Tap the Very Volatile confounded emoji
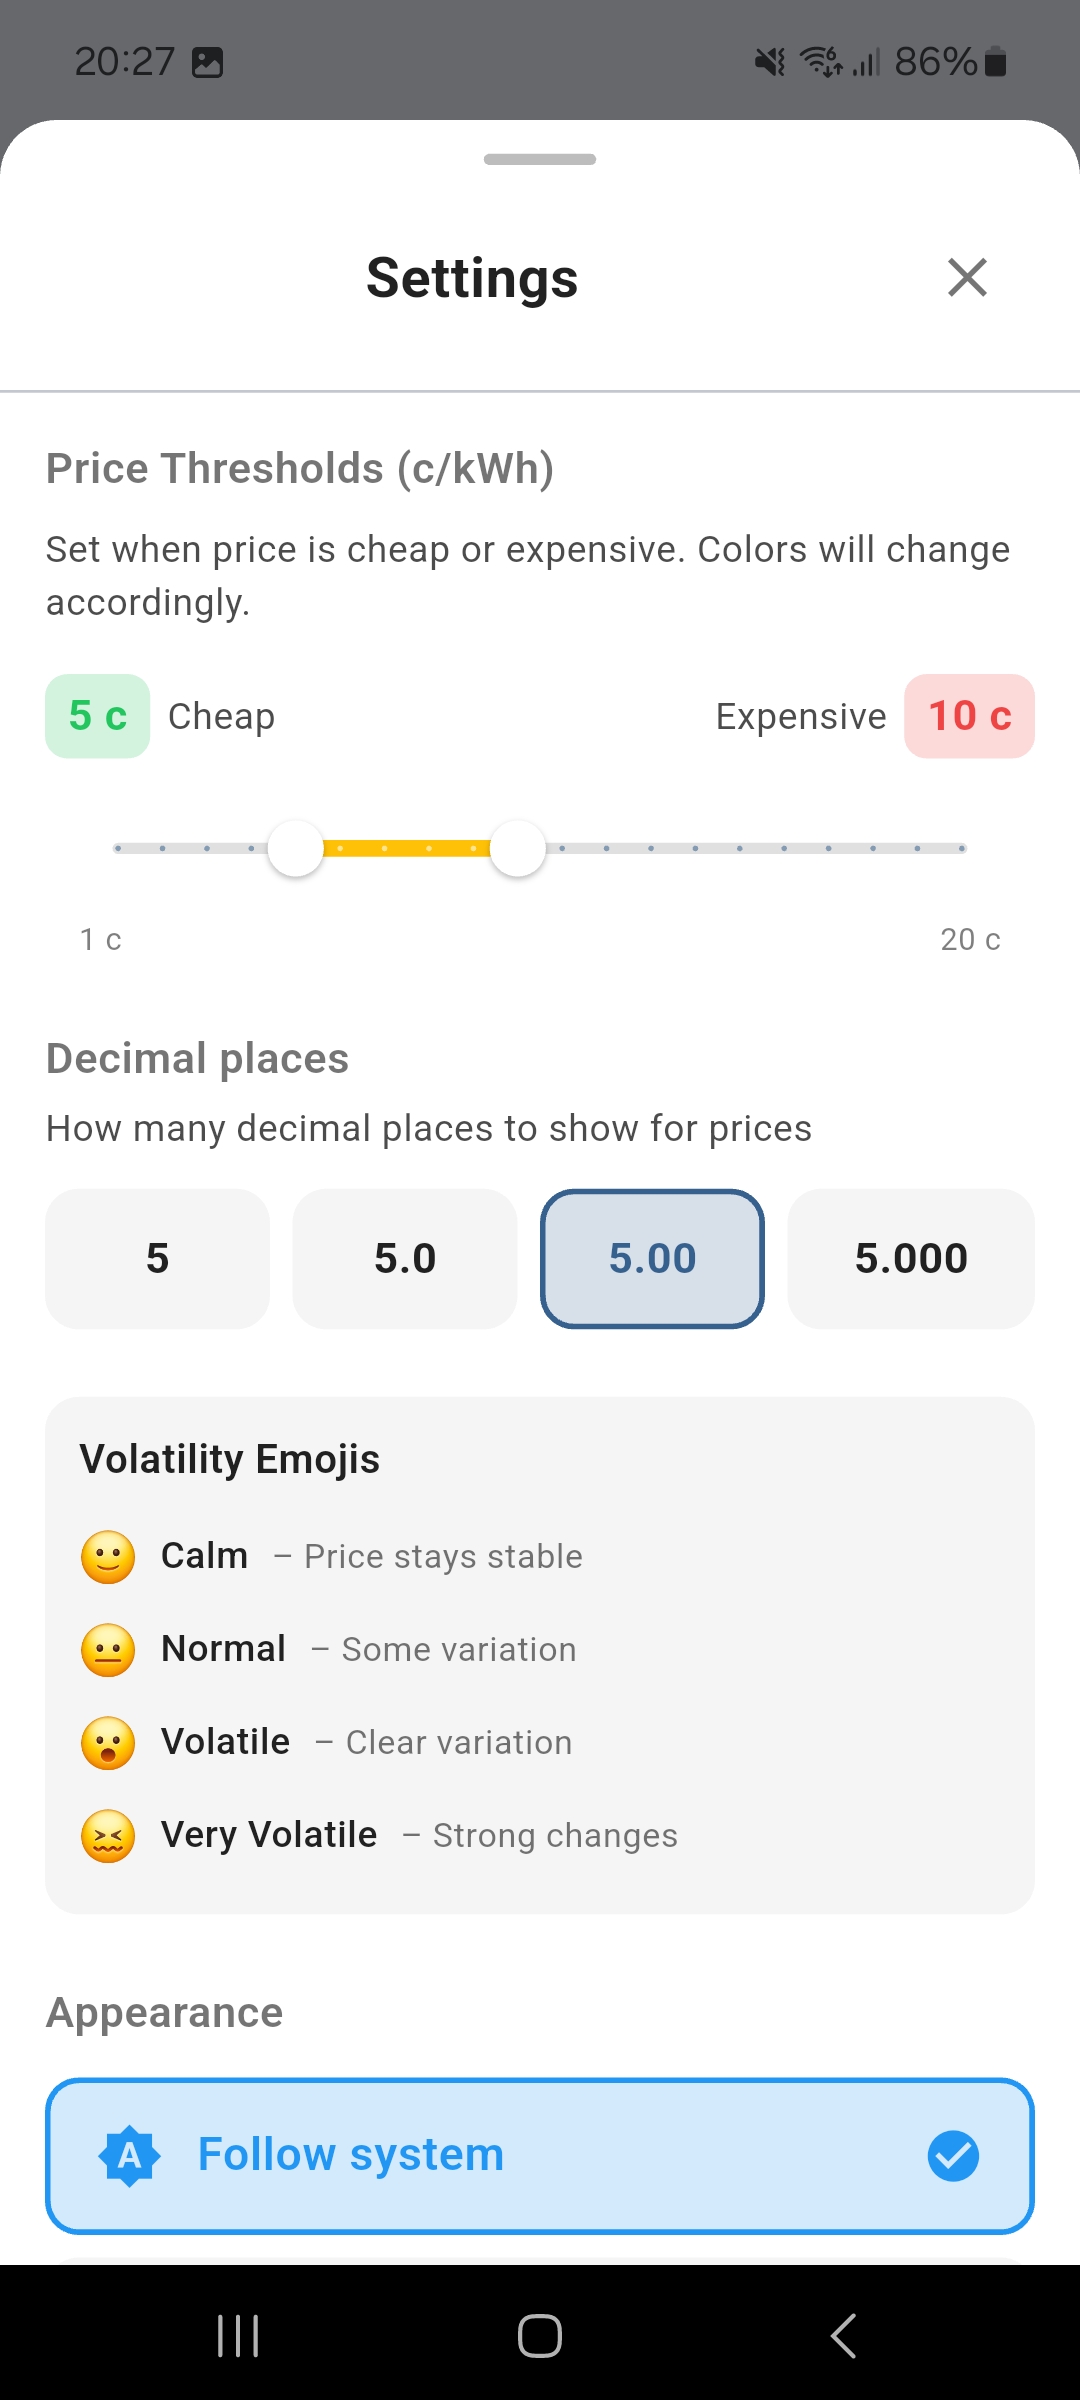Image resolution: width=1080 pixels, height=2400 pixels. [x=108, y=1836]
